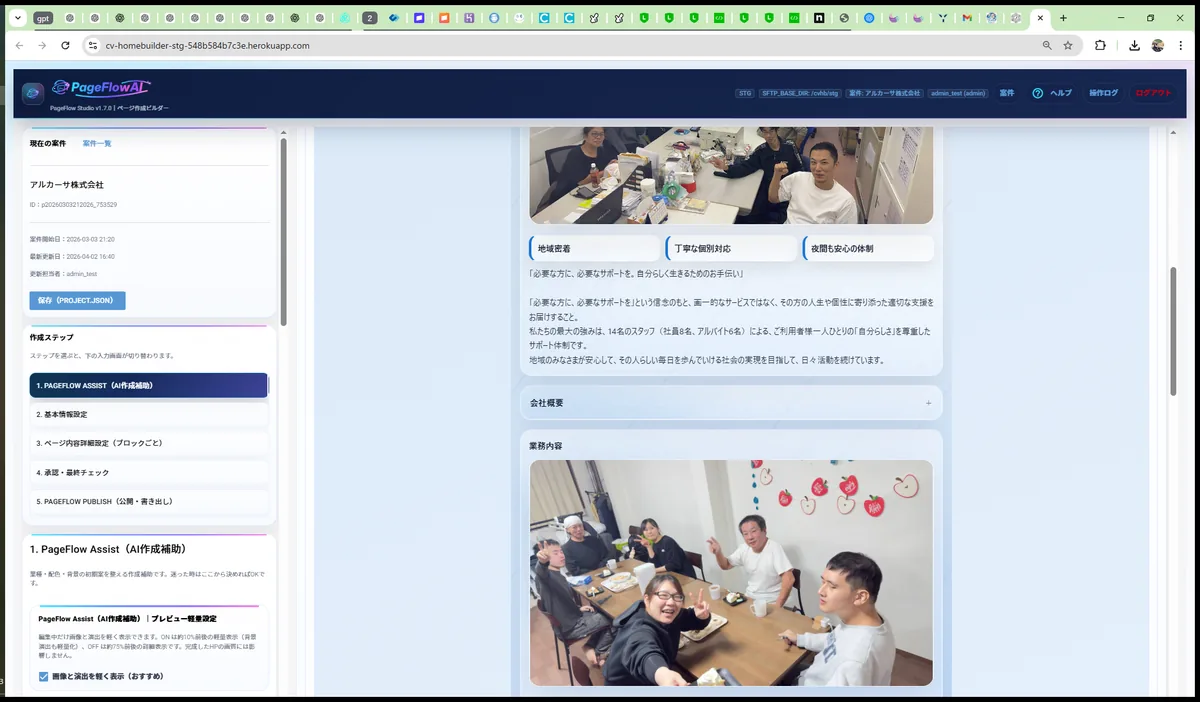Add a new browser tab
Screen dimensions: 1200x702
tap(1063, 18)
